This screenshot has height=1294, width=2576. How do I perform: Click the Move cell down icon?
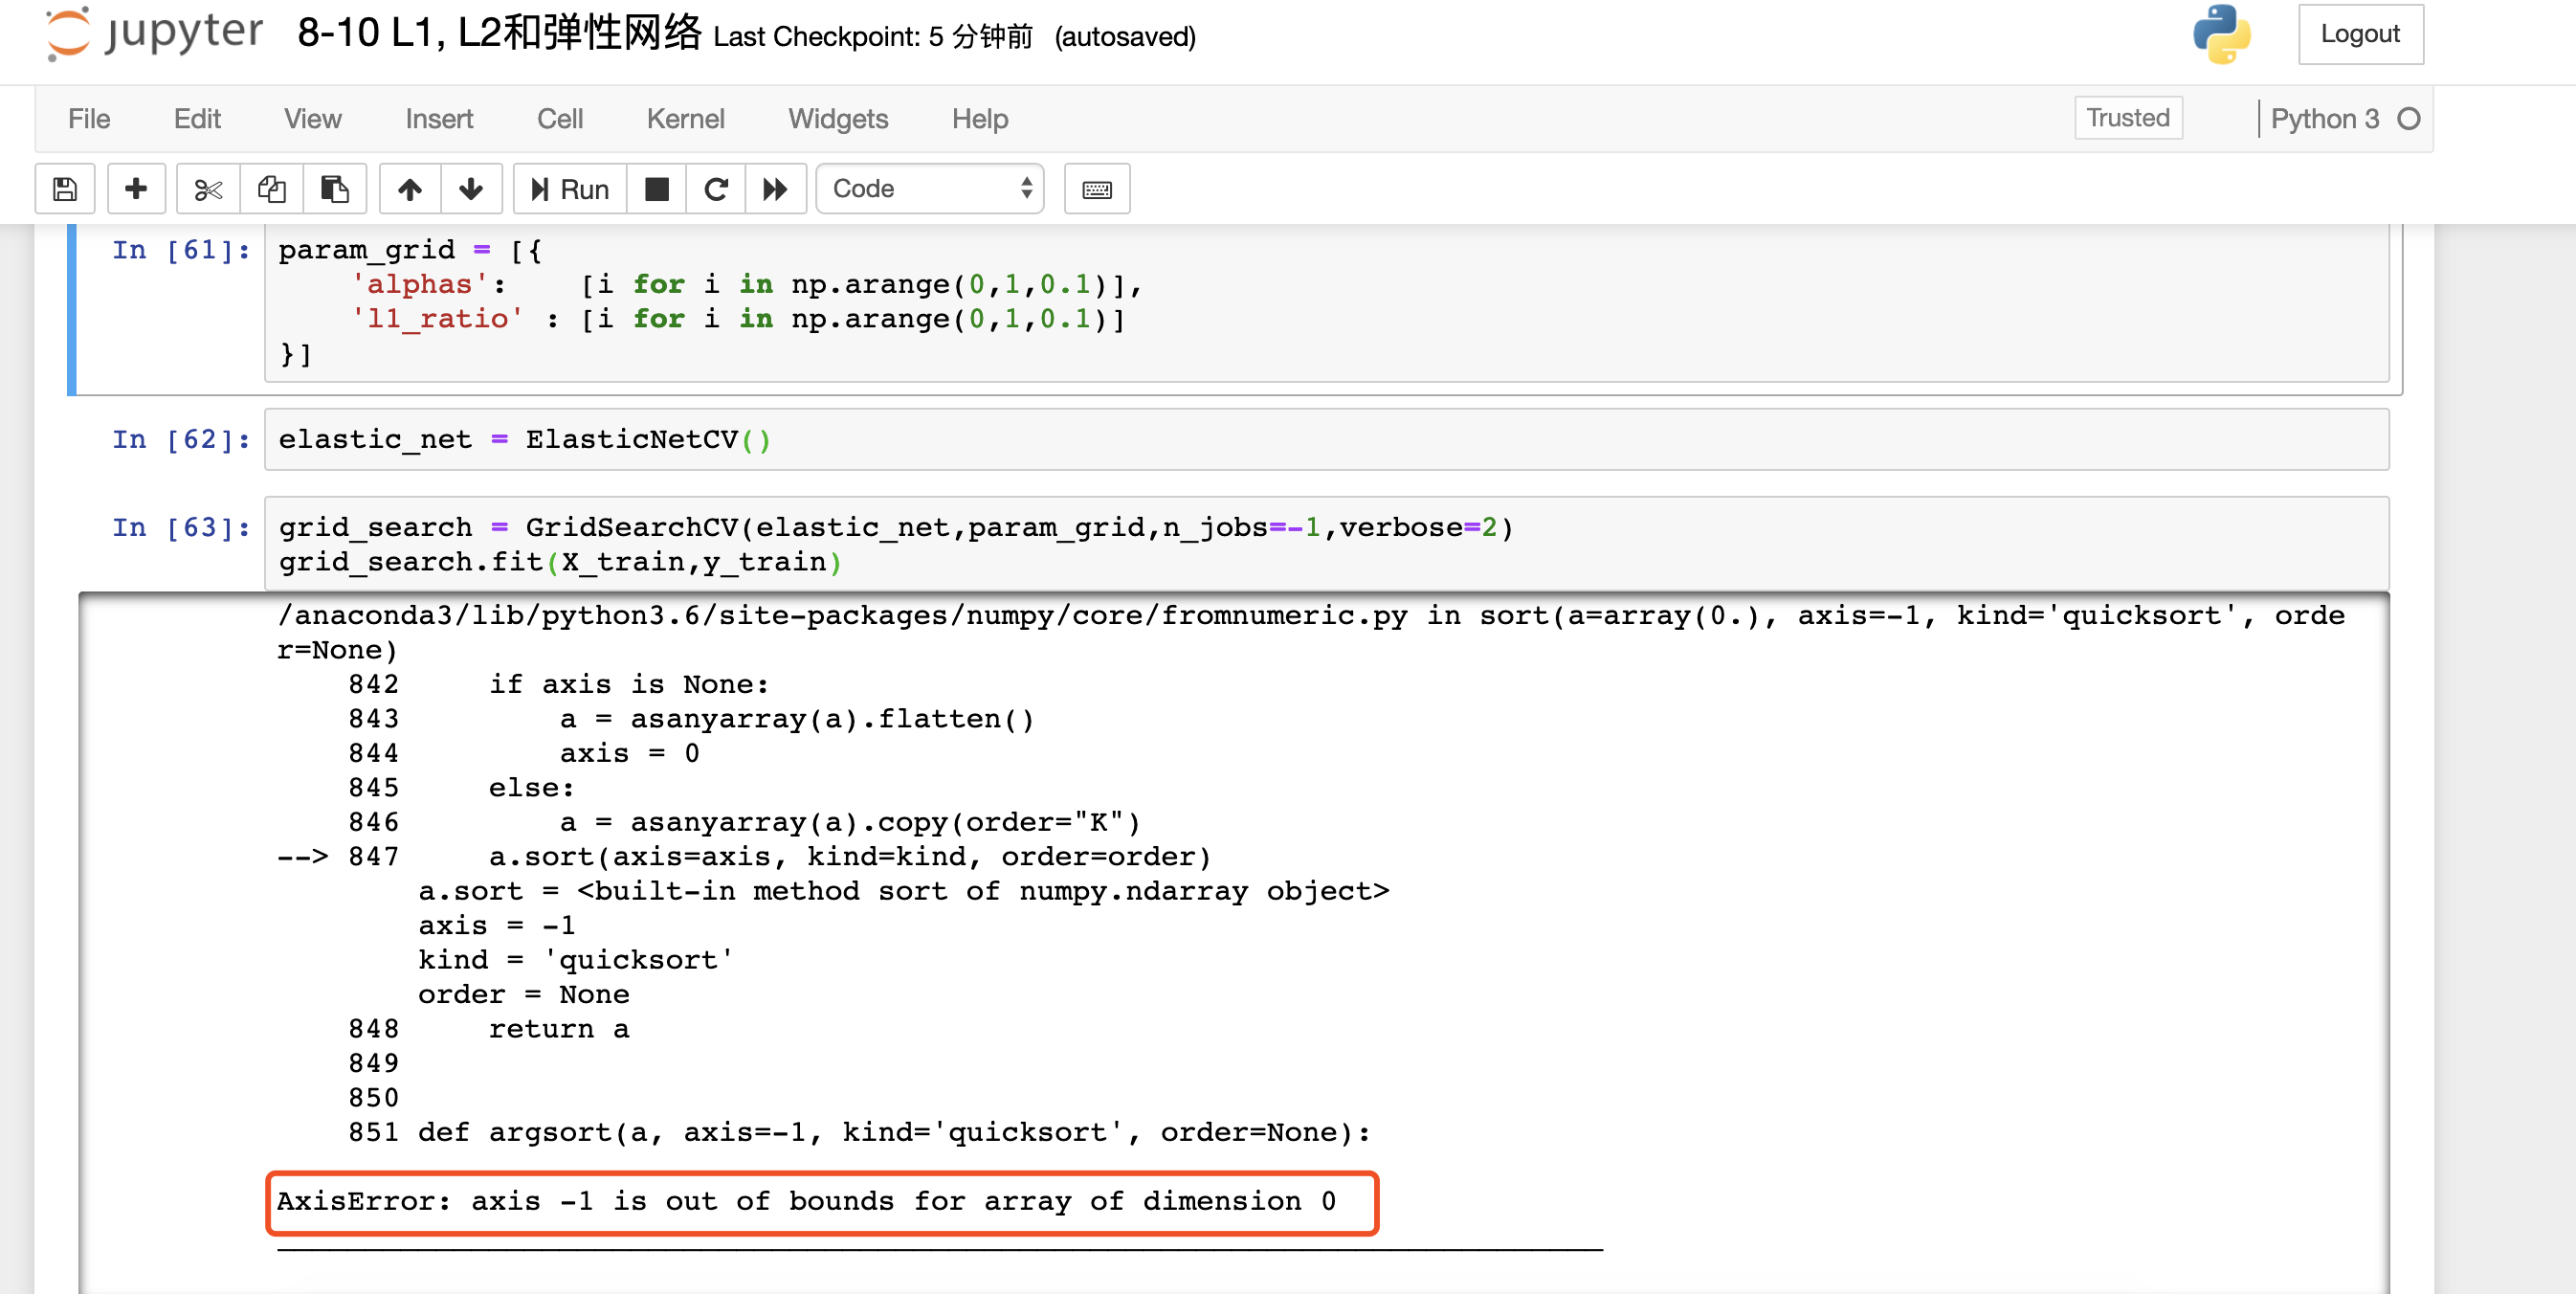[x=467, y=187]
